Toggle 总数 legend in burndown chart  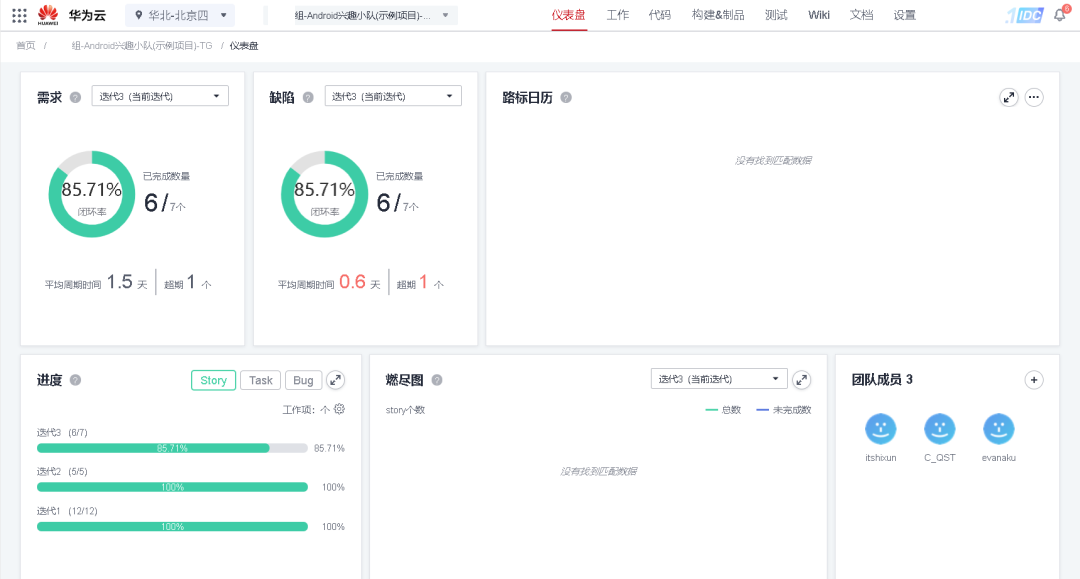tap(723, 410)
